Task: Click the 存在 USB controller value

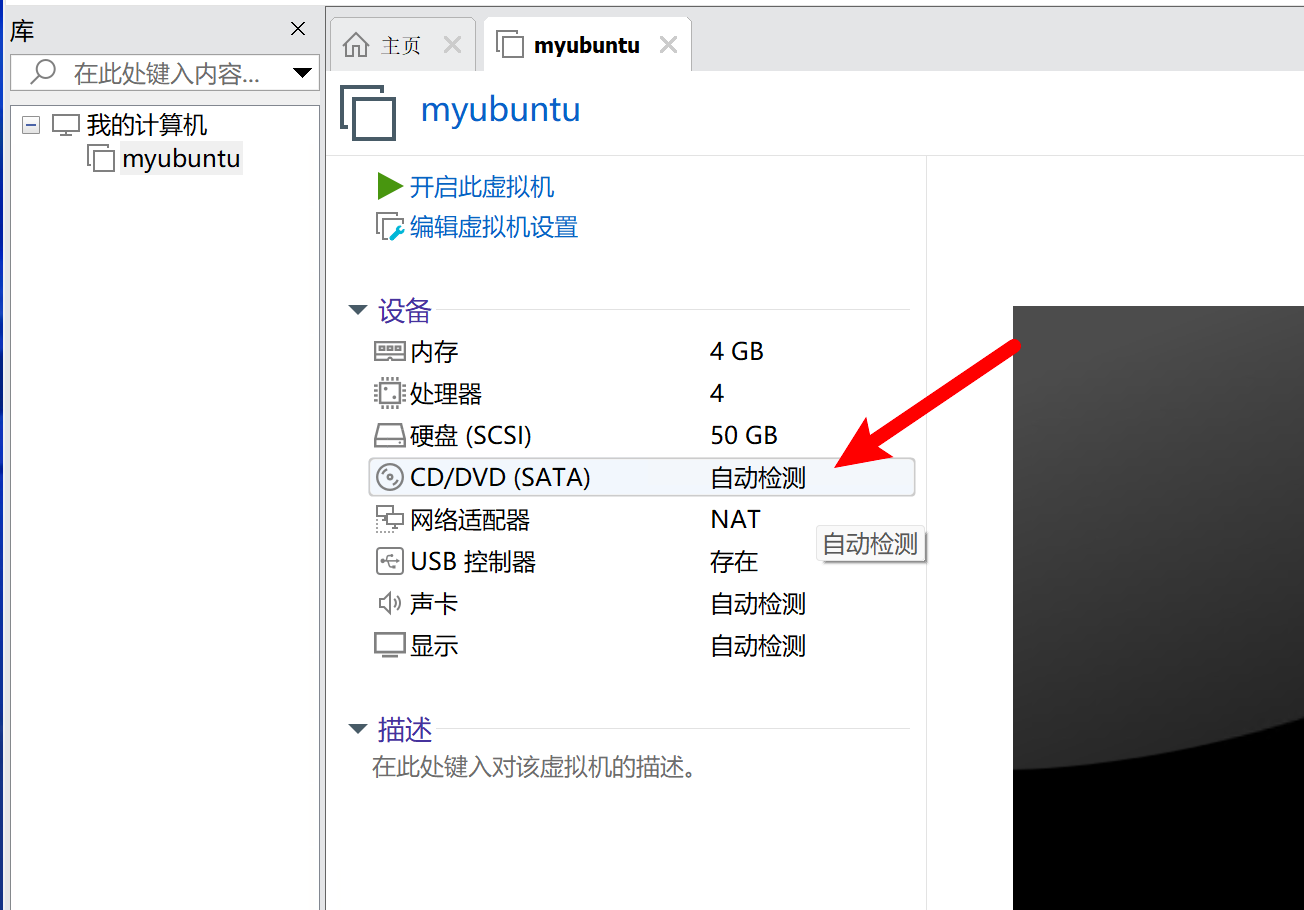Action: 734,562
